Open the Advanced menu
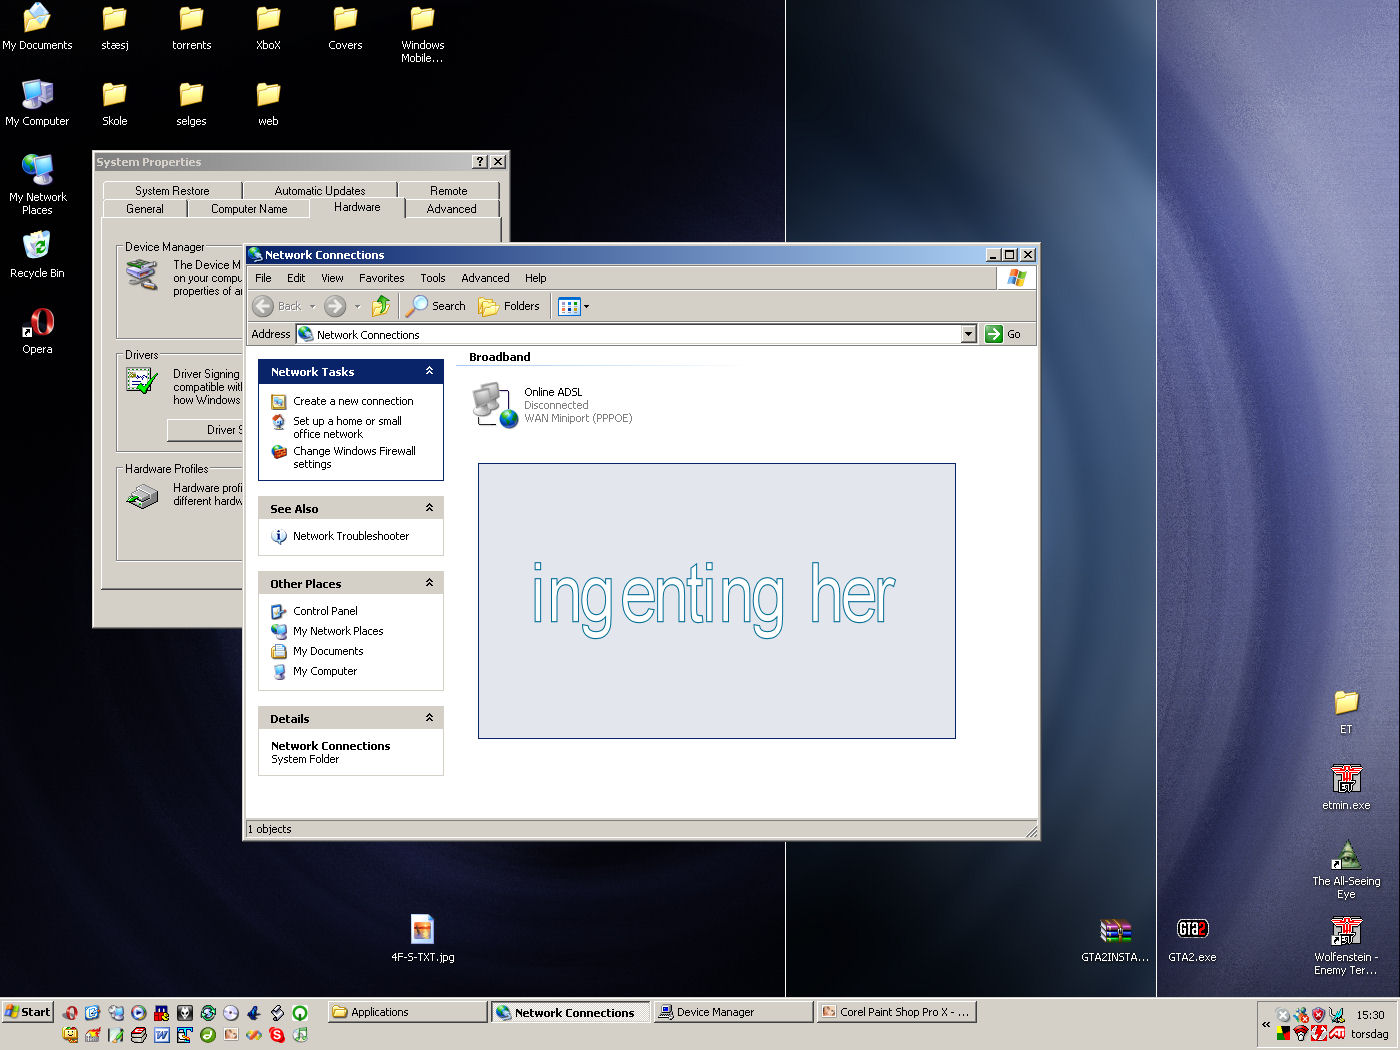Viewport: 1400px width, 1050px height. tap(485, 278)
